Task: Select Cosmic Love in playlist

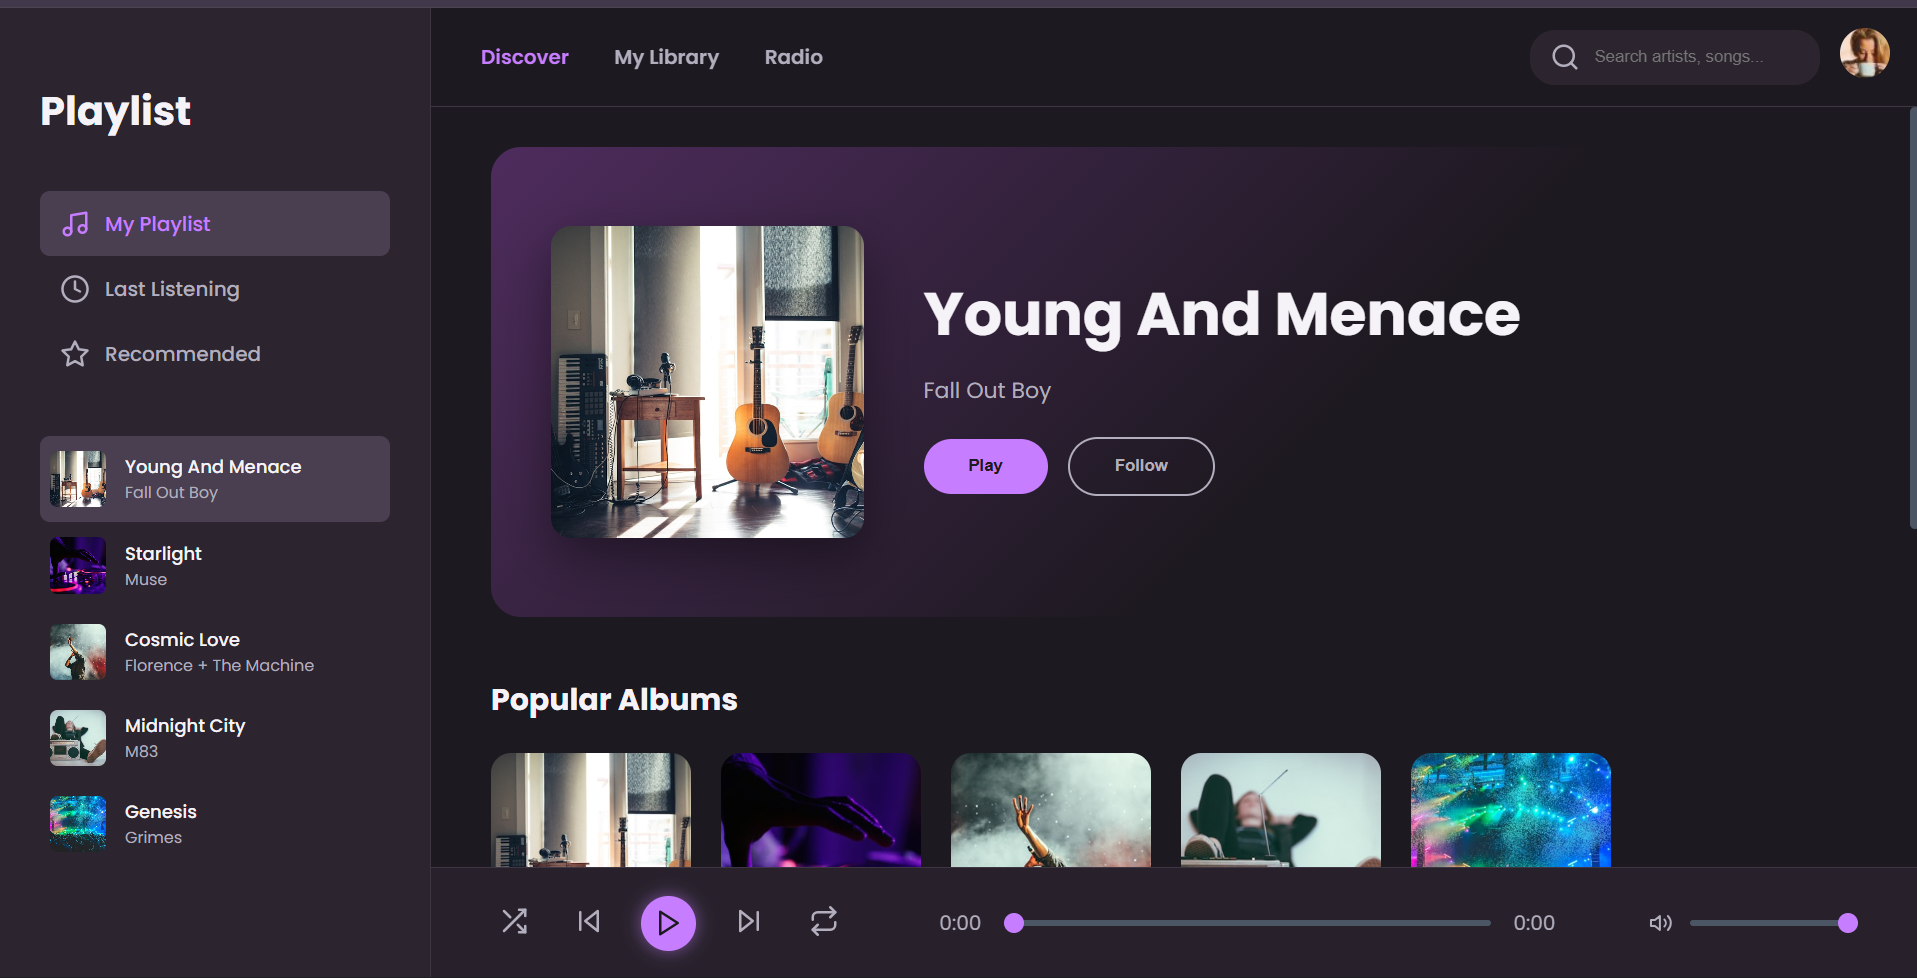Action: (x=215, y=652)
